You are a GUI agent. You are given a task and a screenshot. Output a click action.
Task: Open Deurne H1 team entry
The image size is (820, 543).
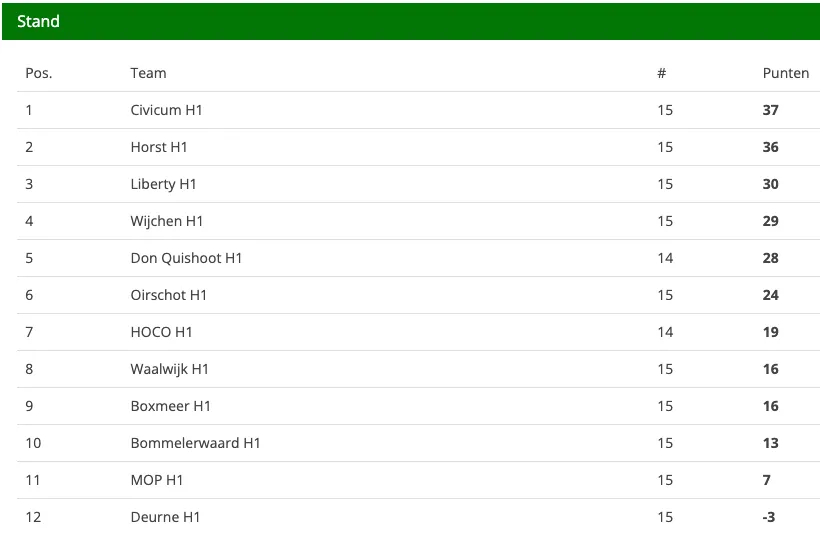pyautogui.click(x=165, y=517)
